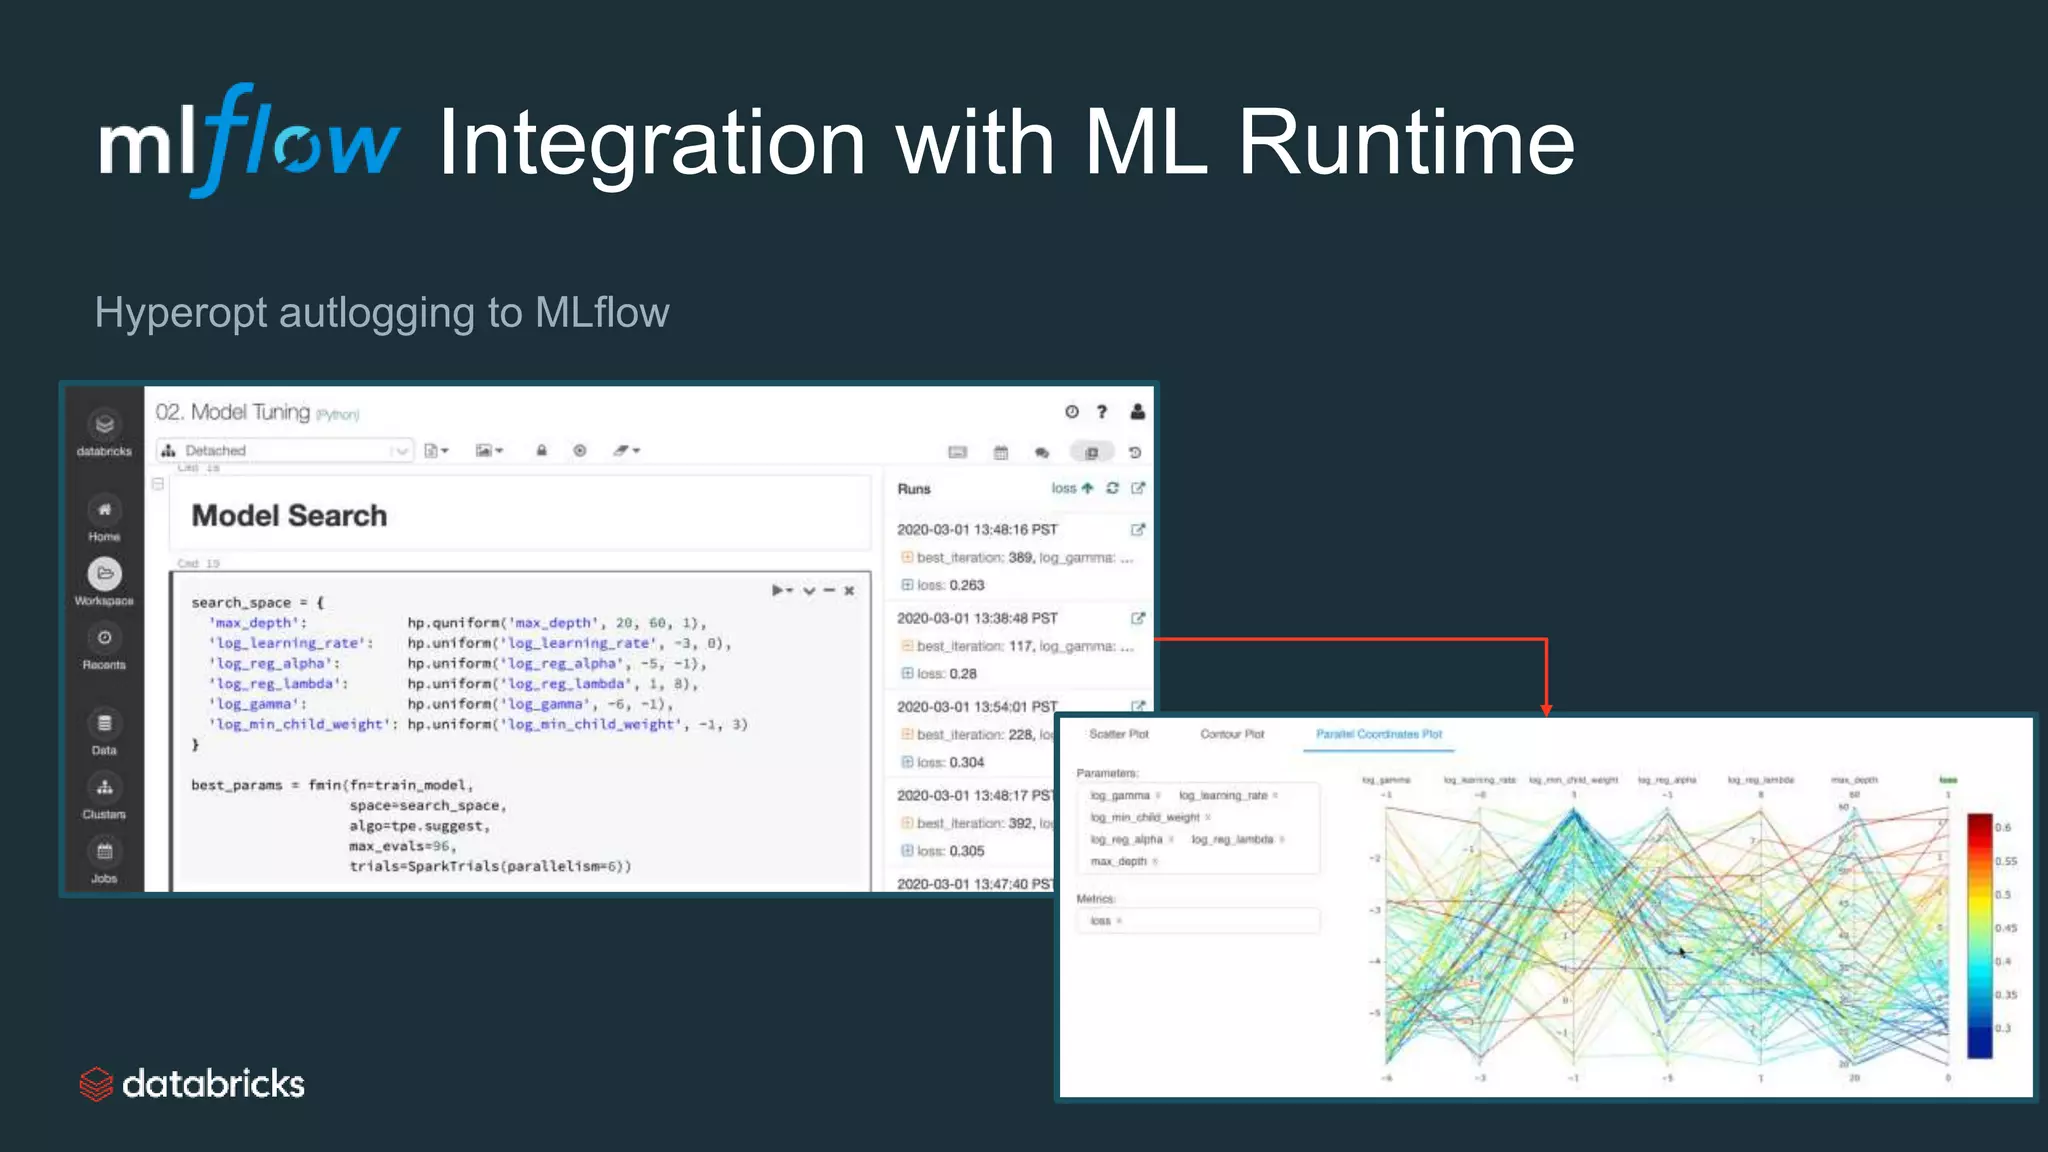
Task: Open the Clusters sidebar section
Action: tap(104, 796)
